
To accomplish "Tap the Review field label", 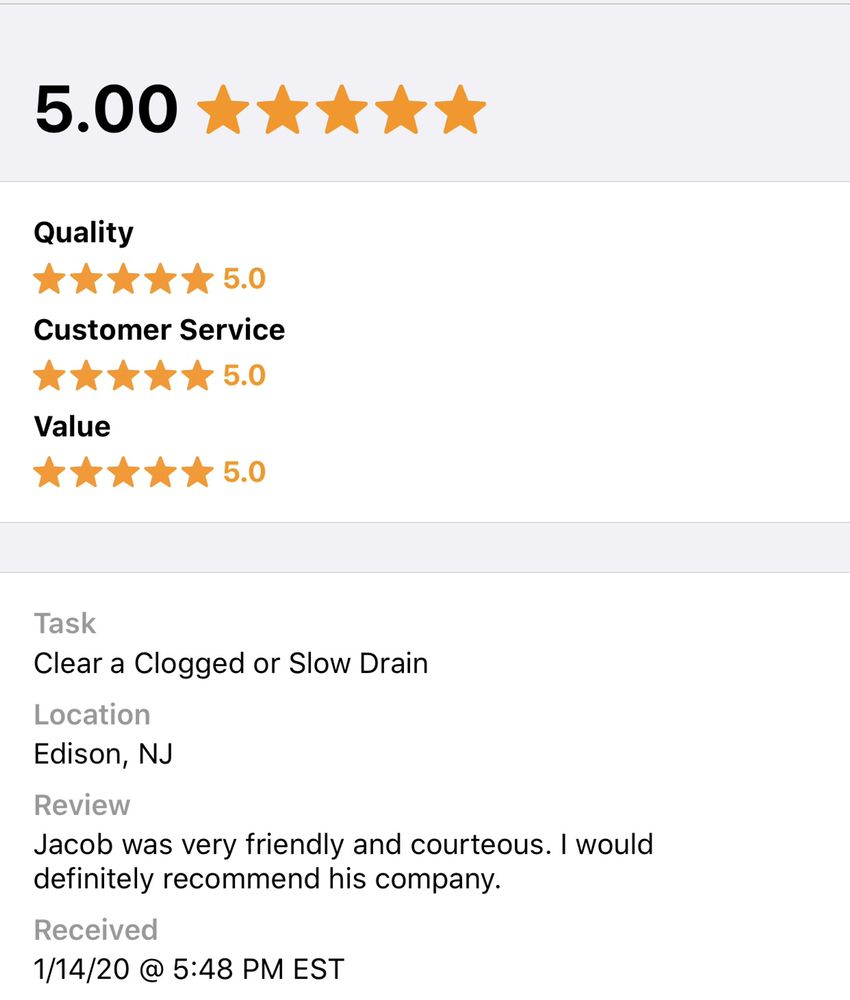I will [82, 806].
